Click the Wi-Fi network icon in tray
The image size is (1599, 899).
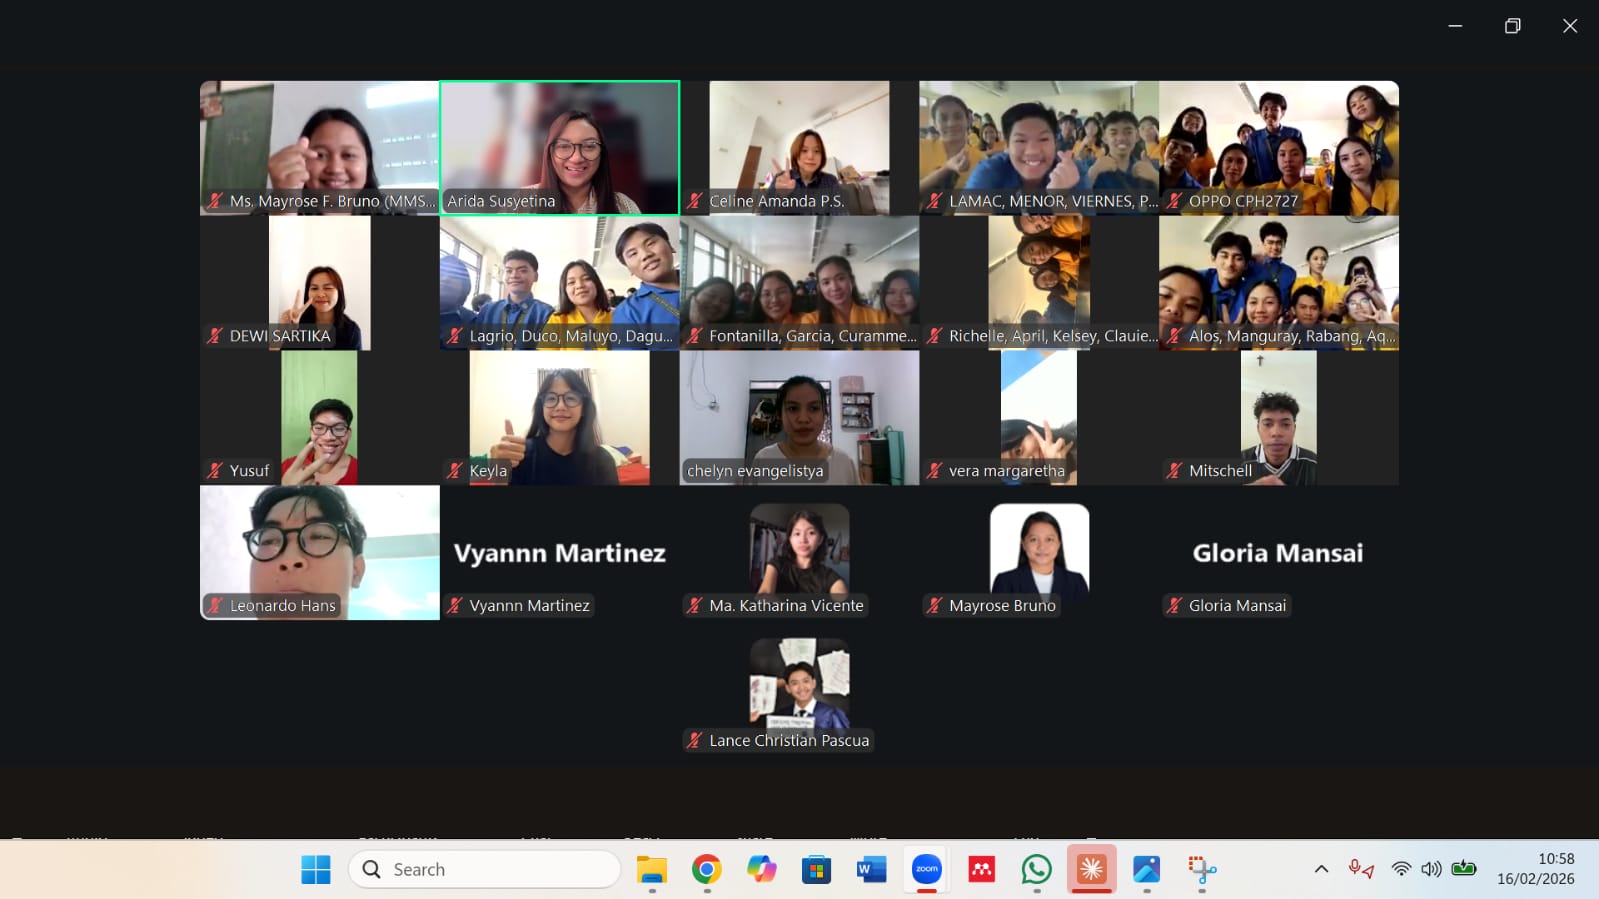tap(1401, 869)
